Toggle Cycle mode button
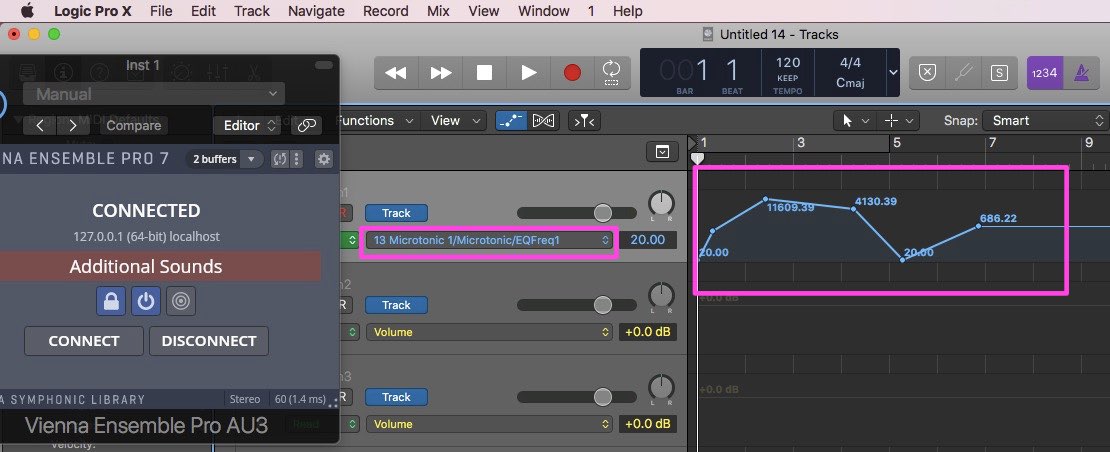Screen dimensions: 1110x452 (611, 72)
